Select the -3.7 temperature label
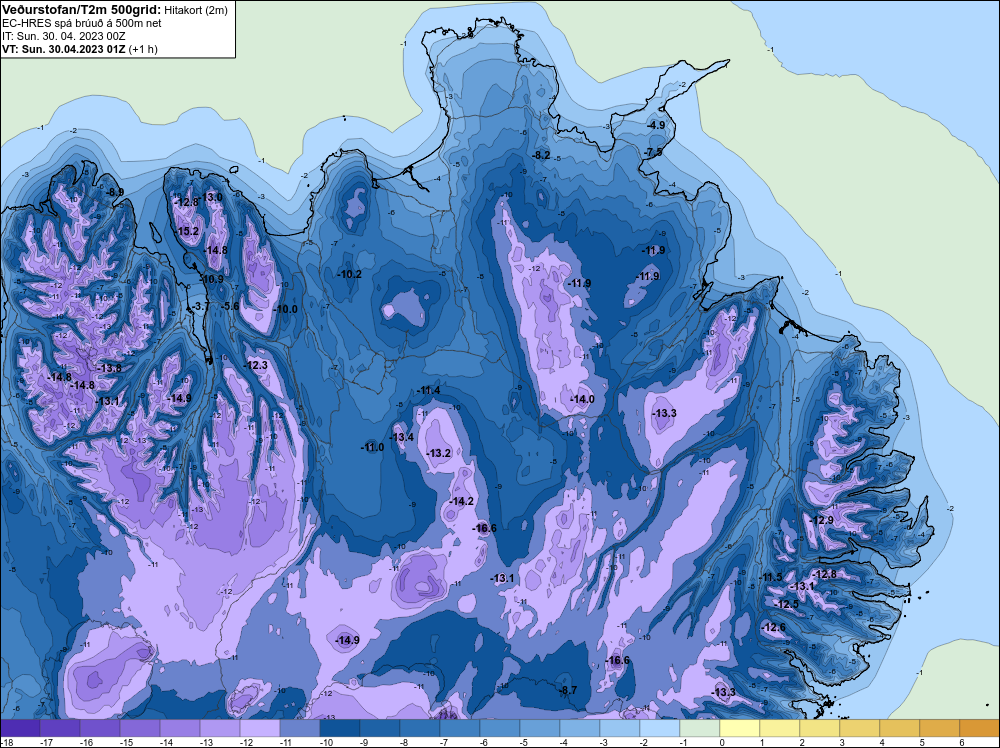The height and width of the screenshot is (748, 1000). pos(200,306)
